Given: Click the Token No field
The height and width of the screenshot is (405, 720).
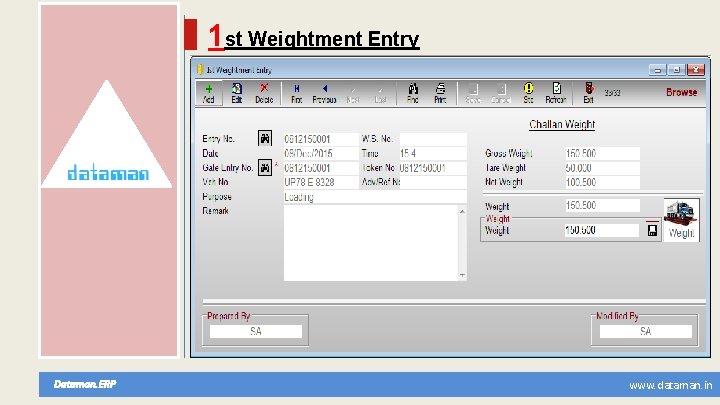Looking at the screenshot, I should pos(433,168).
